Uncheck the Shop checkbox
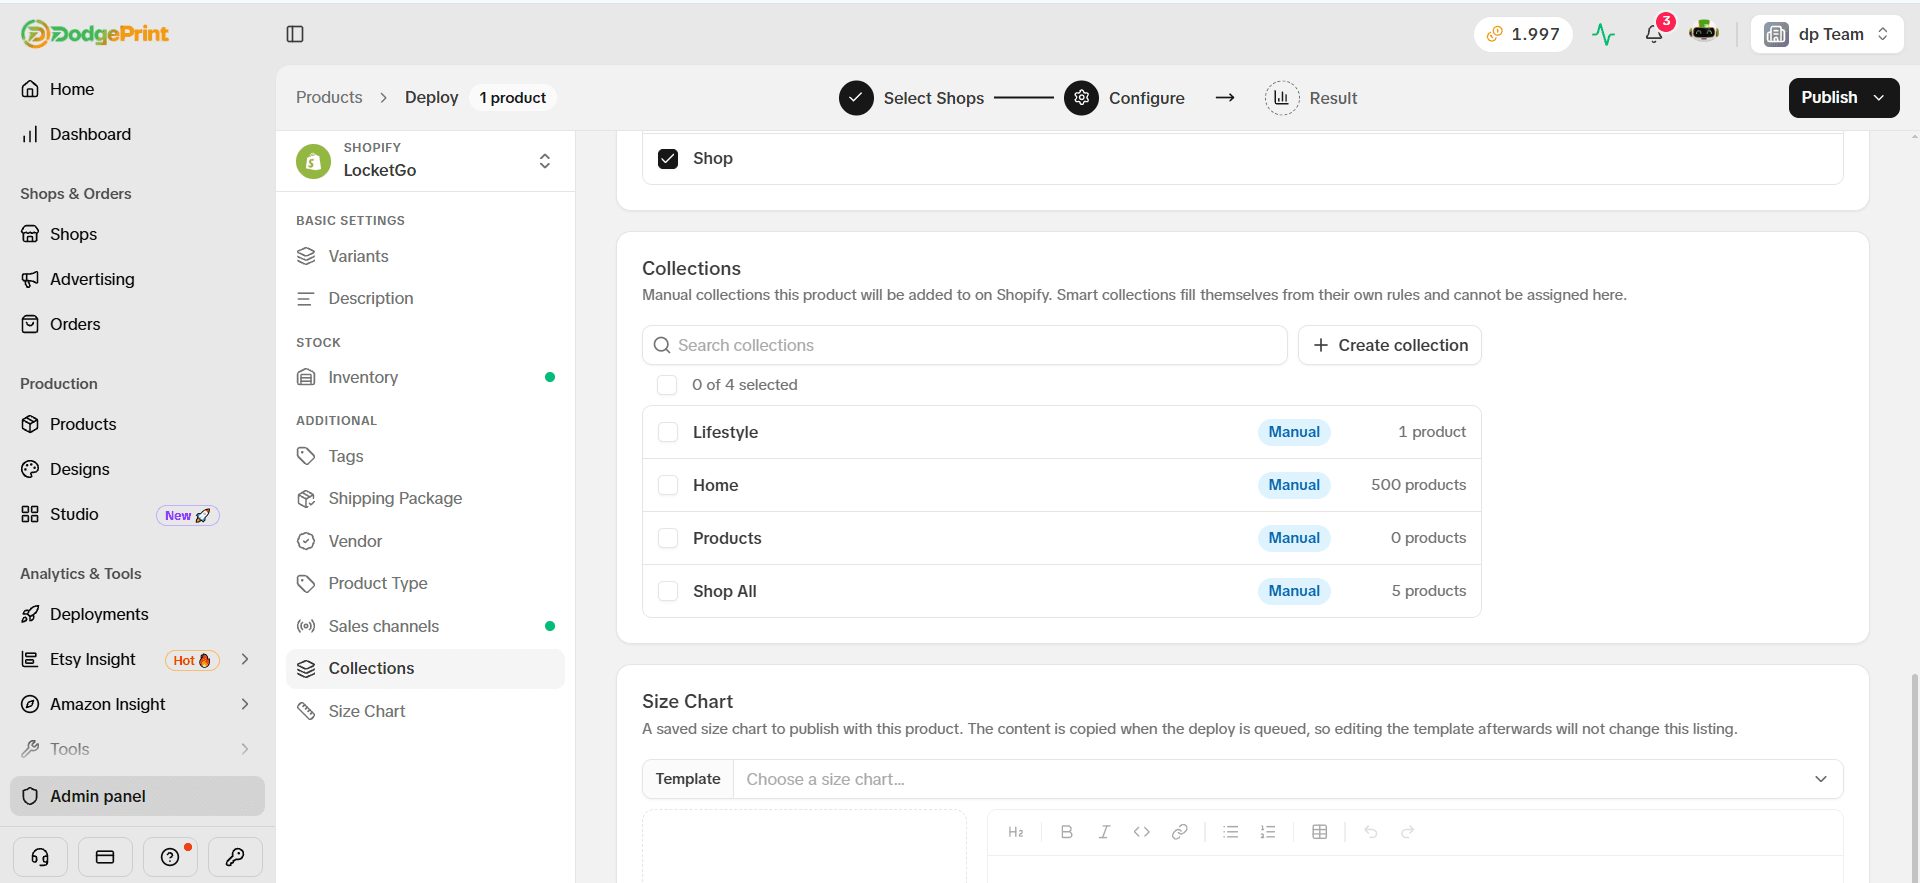This screenshot has width=1920, height=883. [668, 158]
